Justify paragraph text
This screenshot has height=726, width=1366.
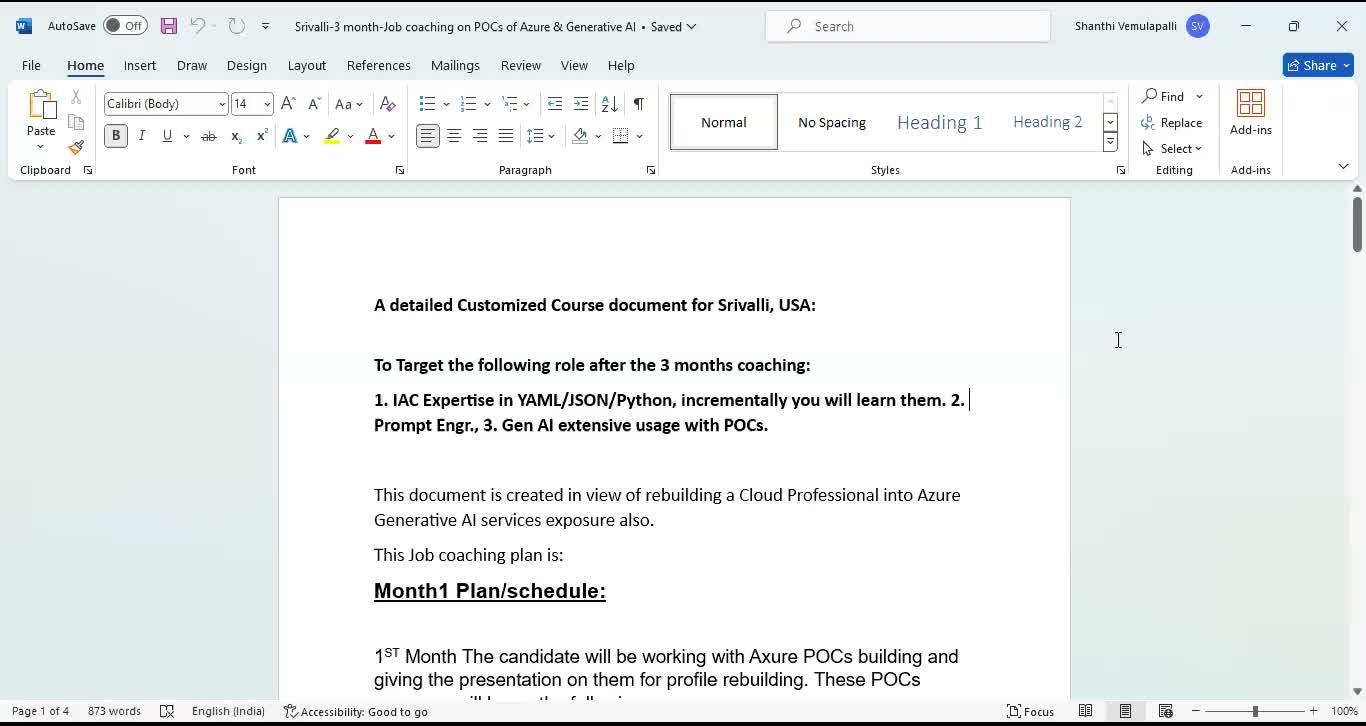click(x=506, y=136)
